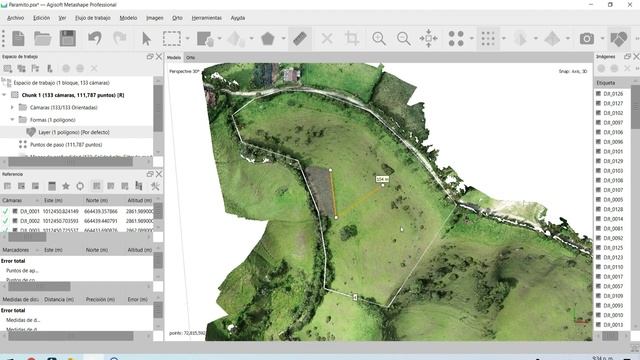Viewport: 640px width, 360px height.
Task: Toggle check mark for camera DJI_0001
Action: (5, 211)
